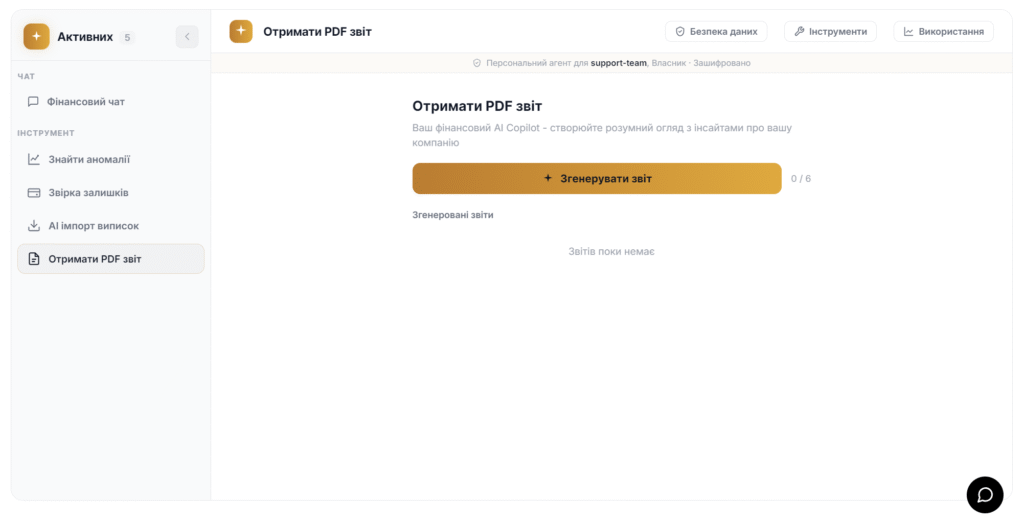The height and width of the screenshot is (522, 1024).
Task: Click the Отримати PDF звіт header title
Action: tap(317, 32)
